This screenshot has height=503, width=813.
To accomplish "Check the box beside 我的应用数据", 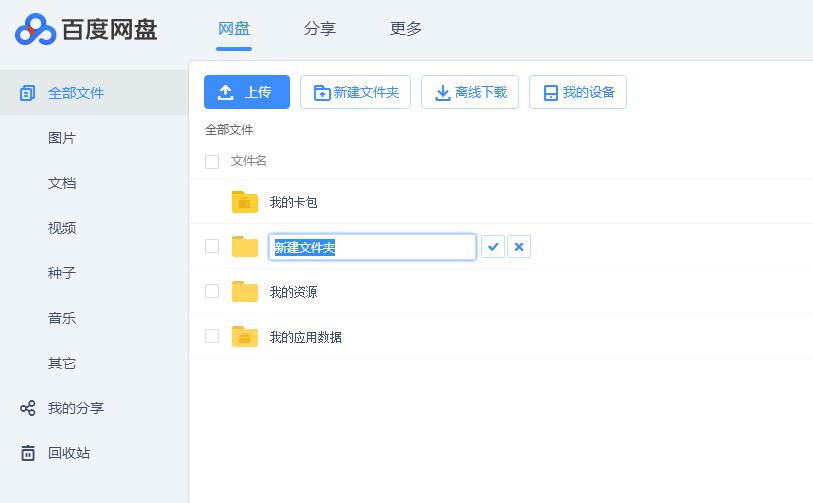I will [x=212, y=336].
